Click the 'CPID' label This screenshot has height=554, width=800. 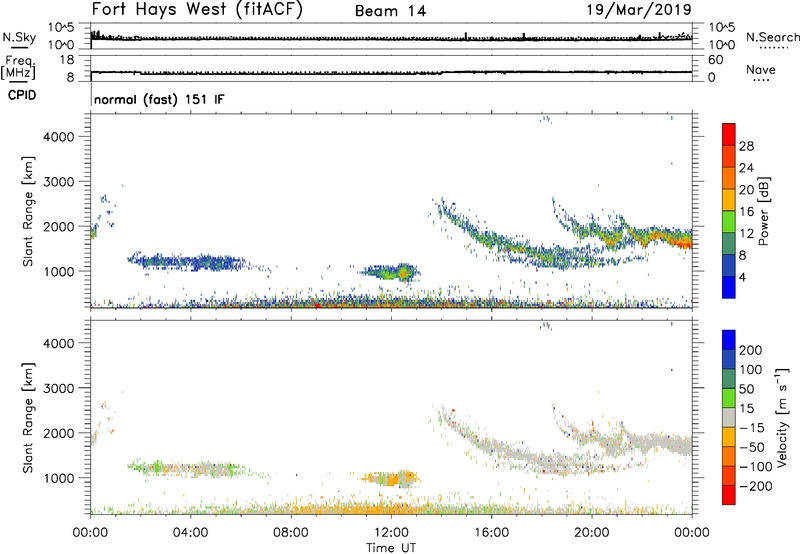point(22,95)
